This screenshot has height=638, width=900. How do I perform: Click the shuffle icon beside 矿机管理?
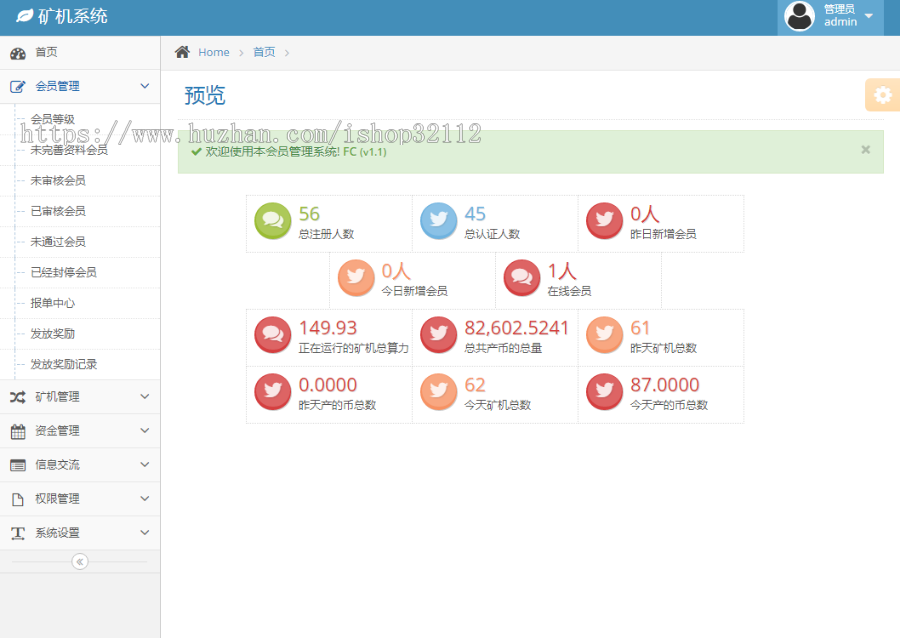coord(18,397)
